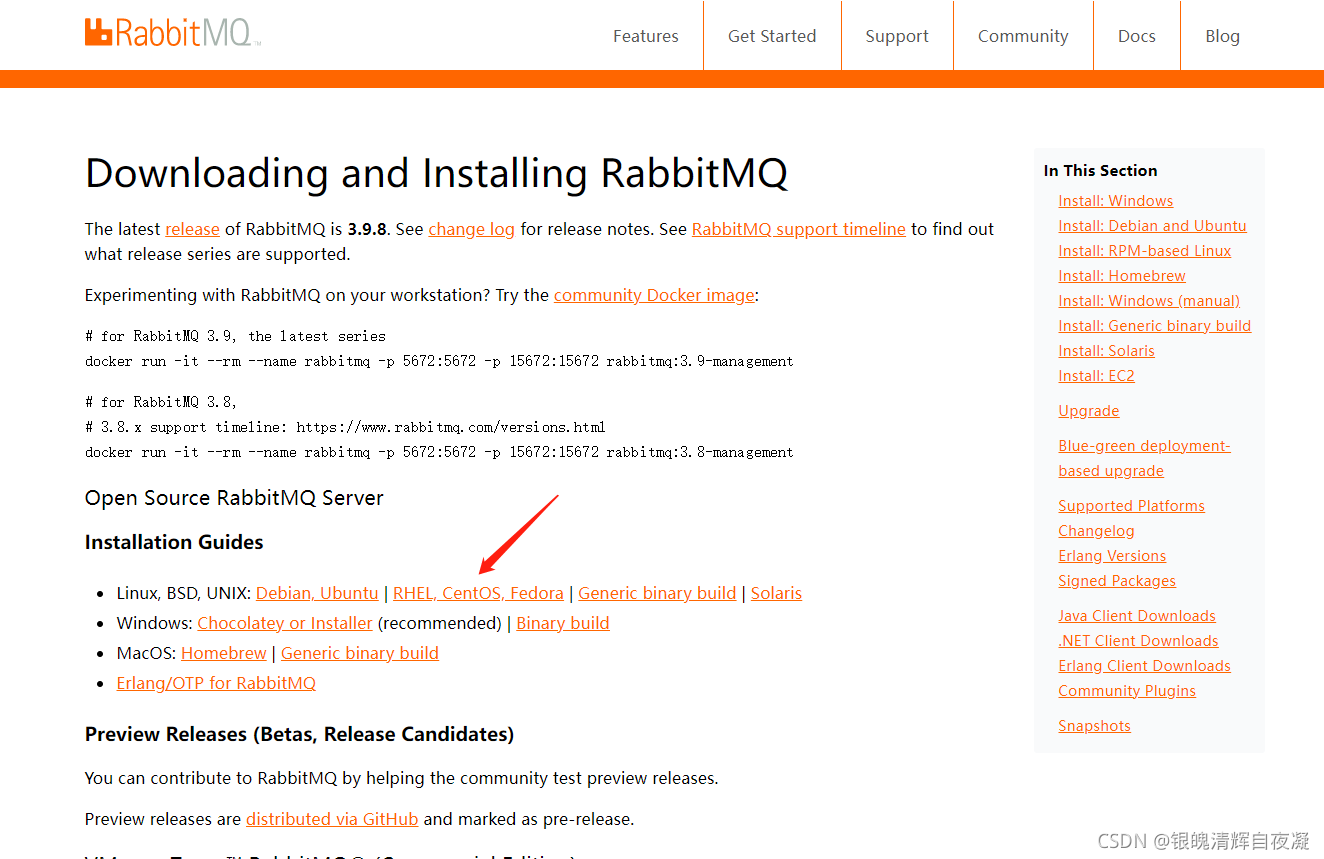
Task: Click the 3.8-management docker run command
Action: coord(439,452)
